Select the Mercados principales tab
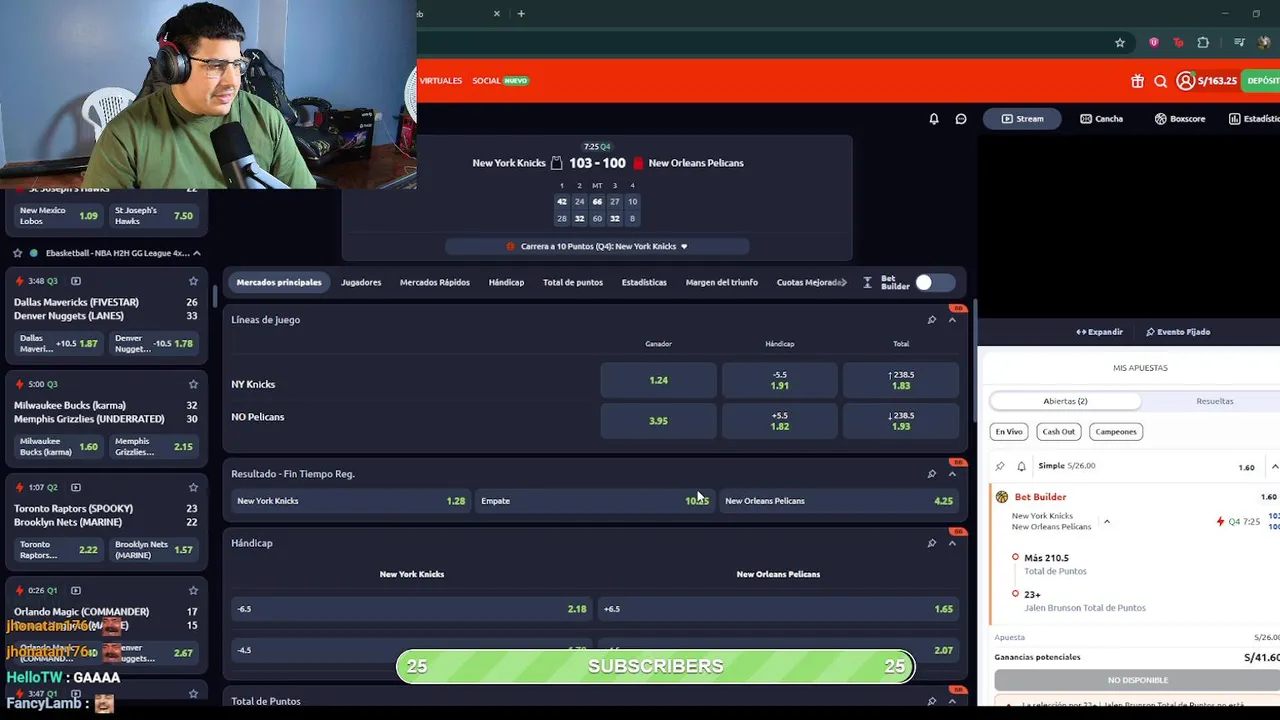 click(279, 283)
